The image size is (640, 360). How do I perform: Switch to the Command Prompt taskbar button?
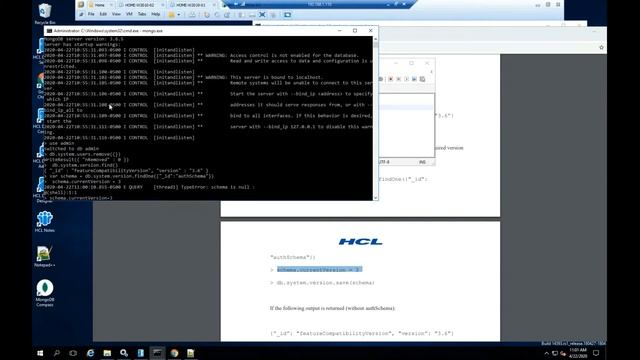157,353
